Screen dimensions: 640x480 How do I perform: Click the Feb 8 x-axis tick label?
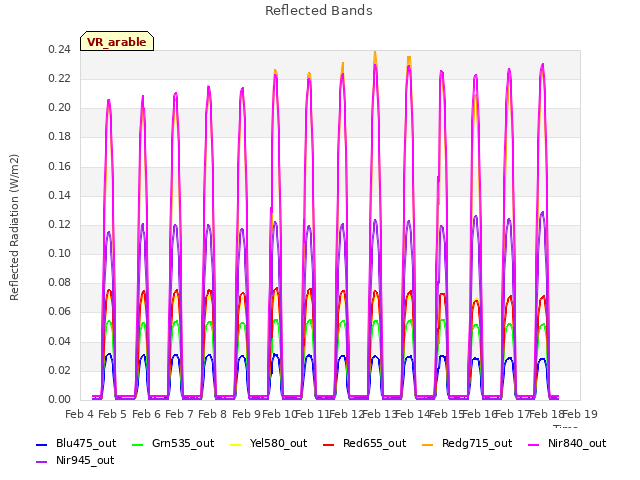[x=212, y=414]
